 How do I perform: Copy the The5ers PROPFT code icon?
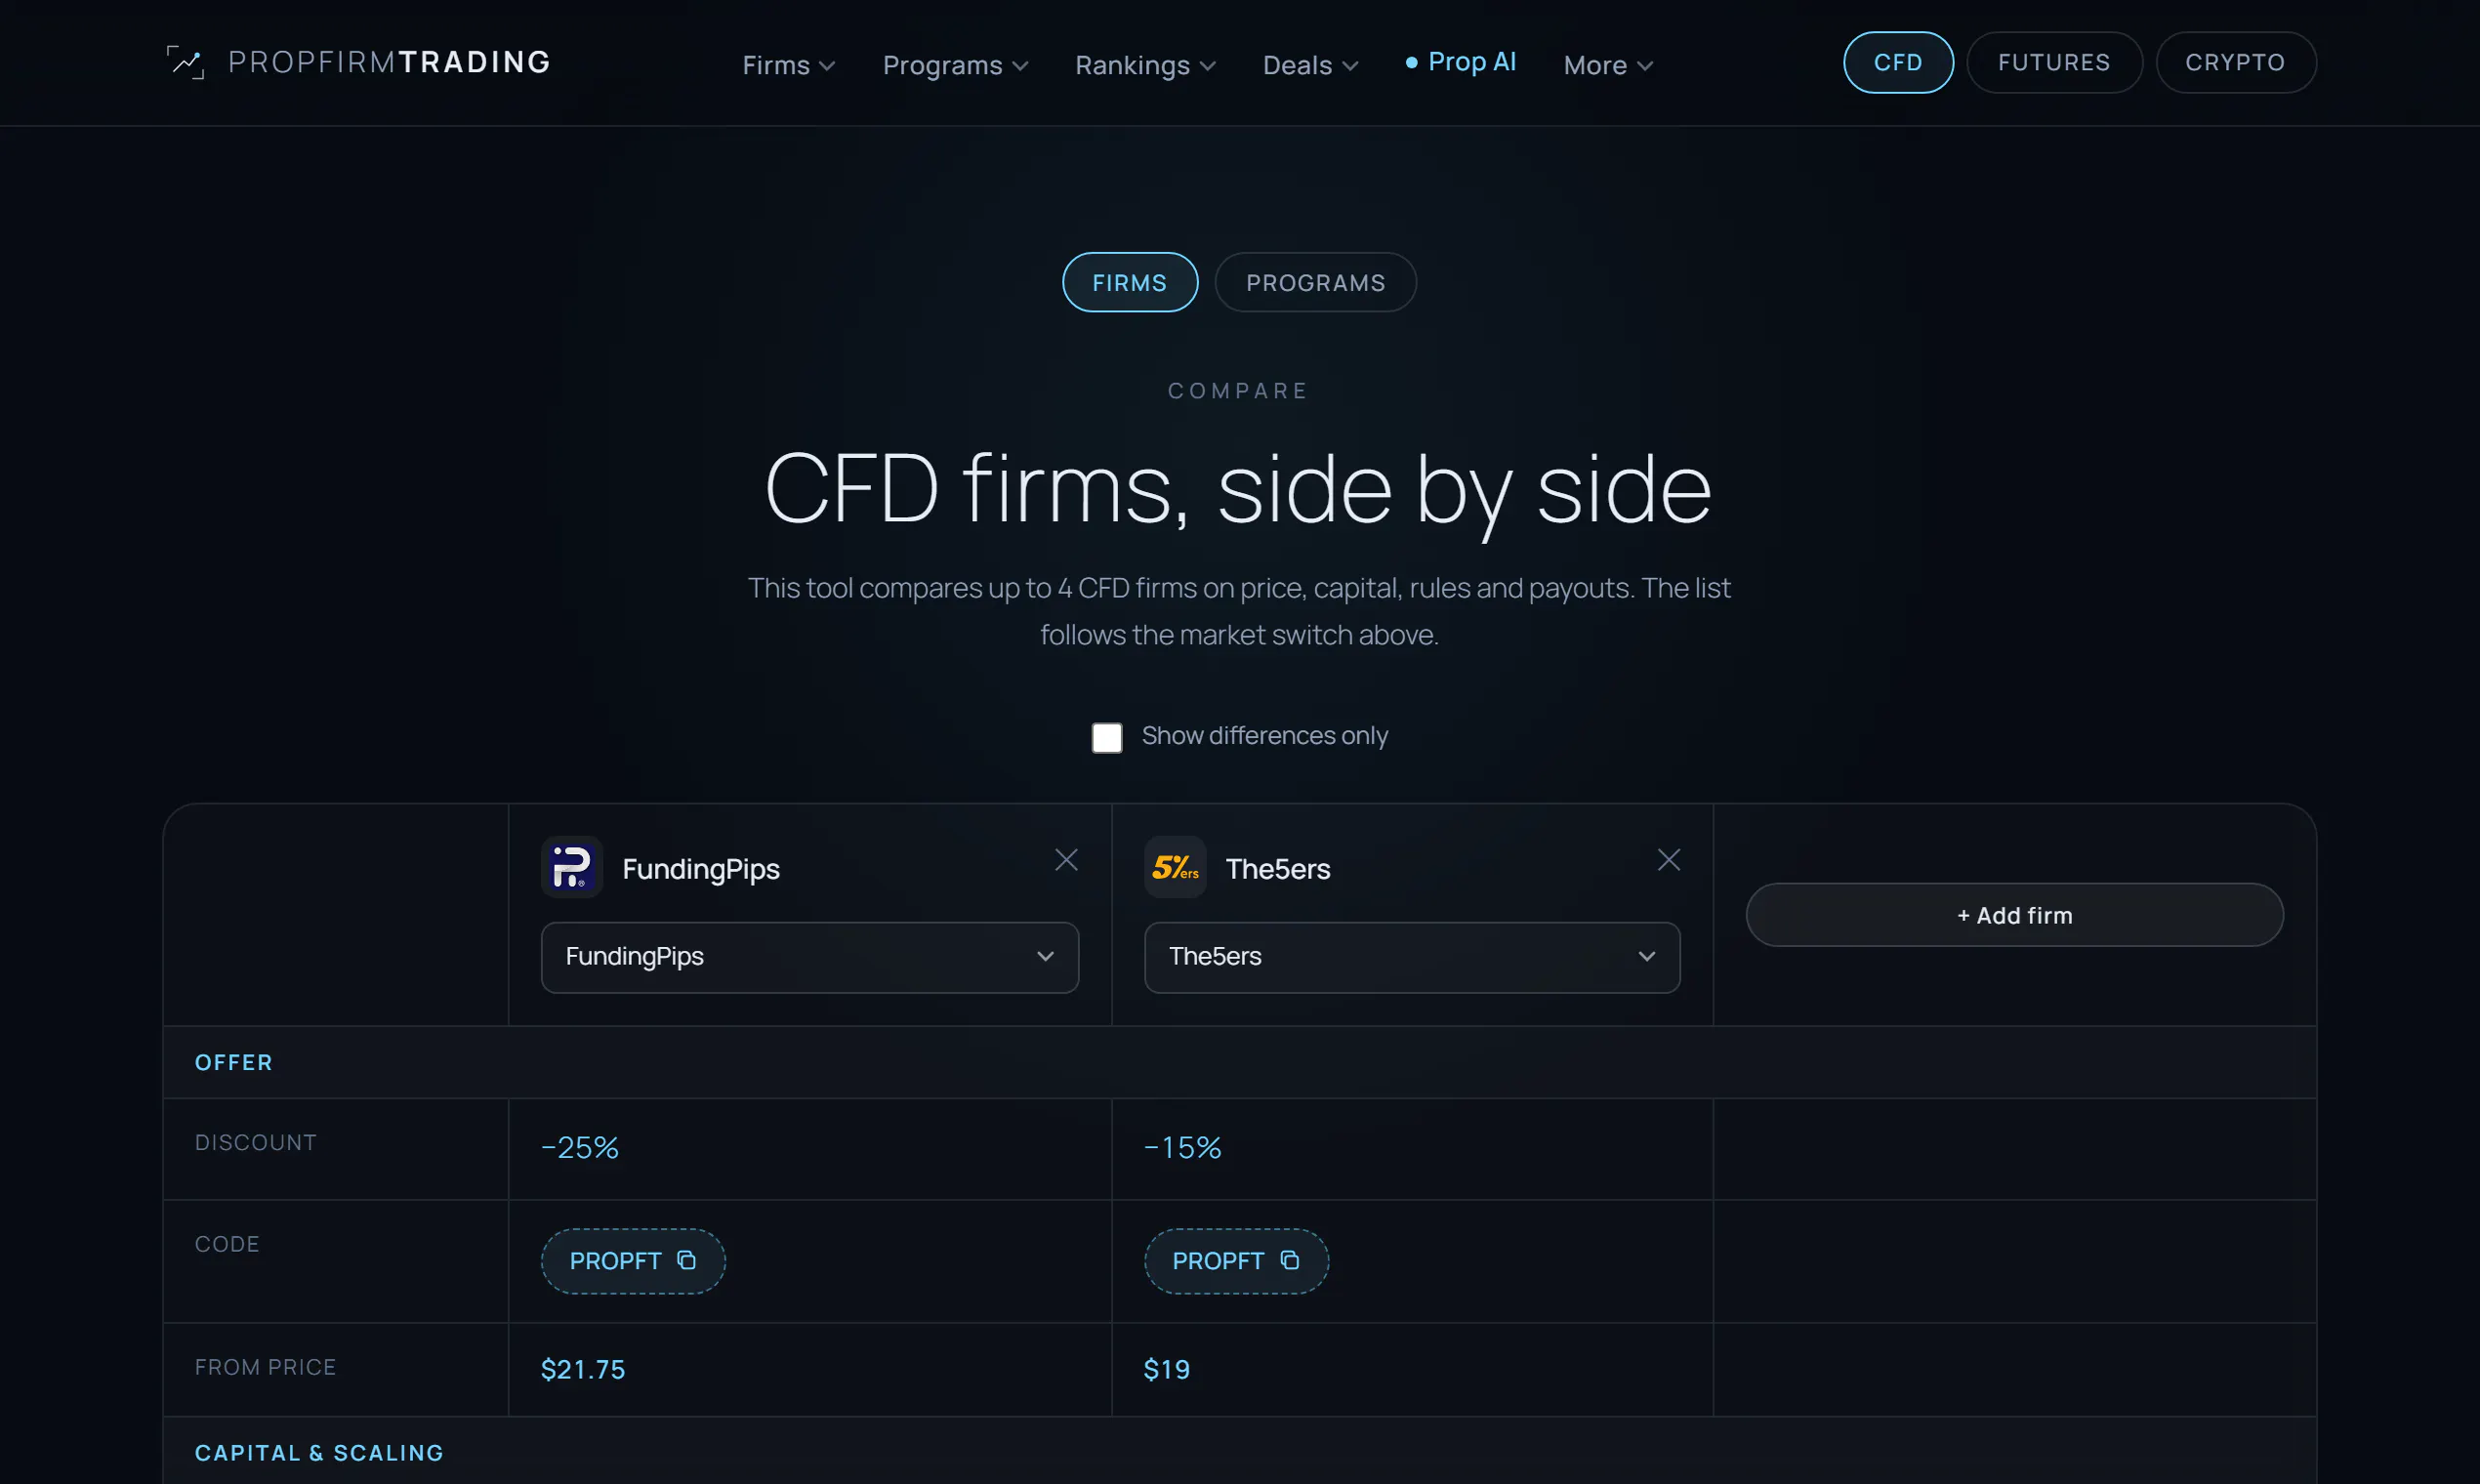(1290, 1260)
